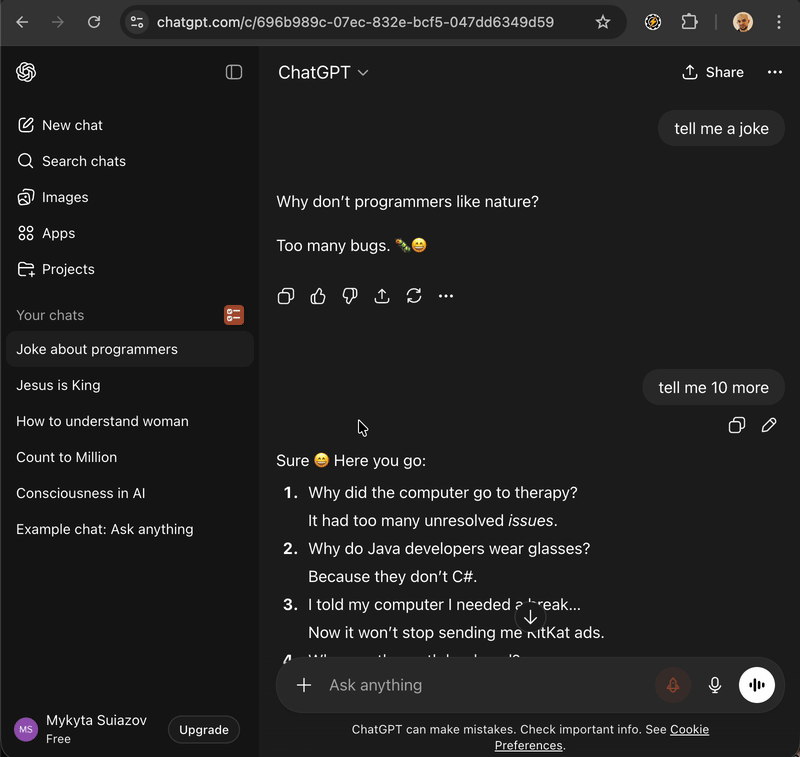The height and width of the screenshot is (757, 800).
Task: Open the 'Jesus is King' chat
Action: click(x=60, y=385)
